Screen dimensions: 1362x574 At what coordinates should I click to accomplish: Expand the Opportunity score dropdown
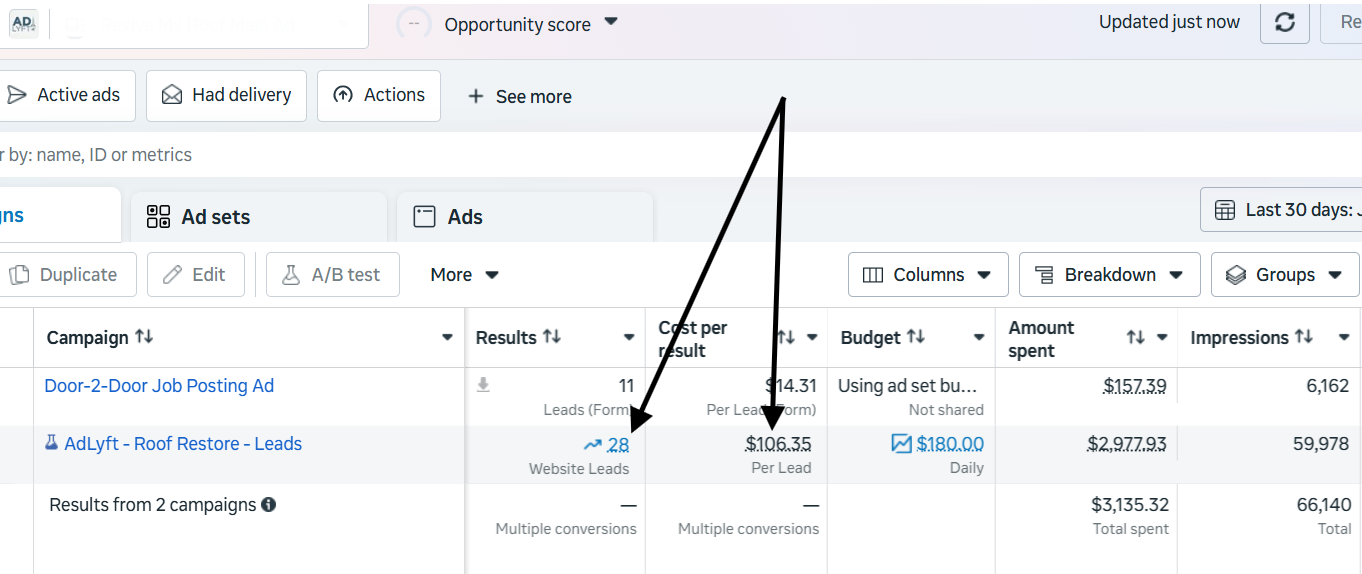tap(531, 24)
